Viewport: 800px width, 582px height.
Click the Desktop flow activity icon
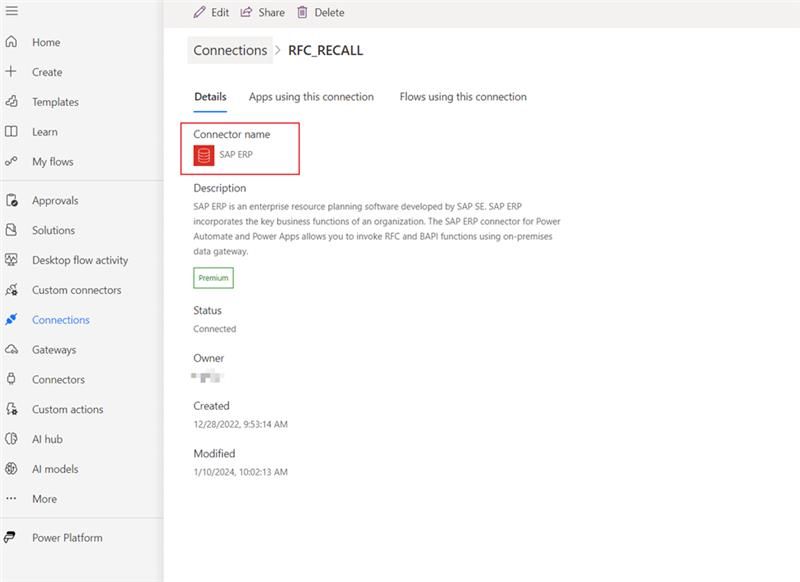[11, 260]
